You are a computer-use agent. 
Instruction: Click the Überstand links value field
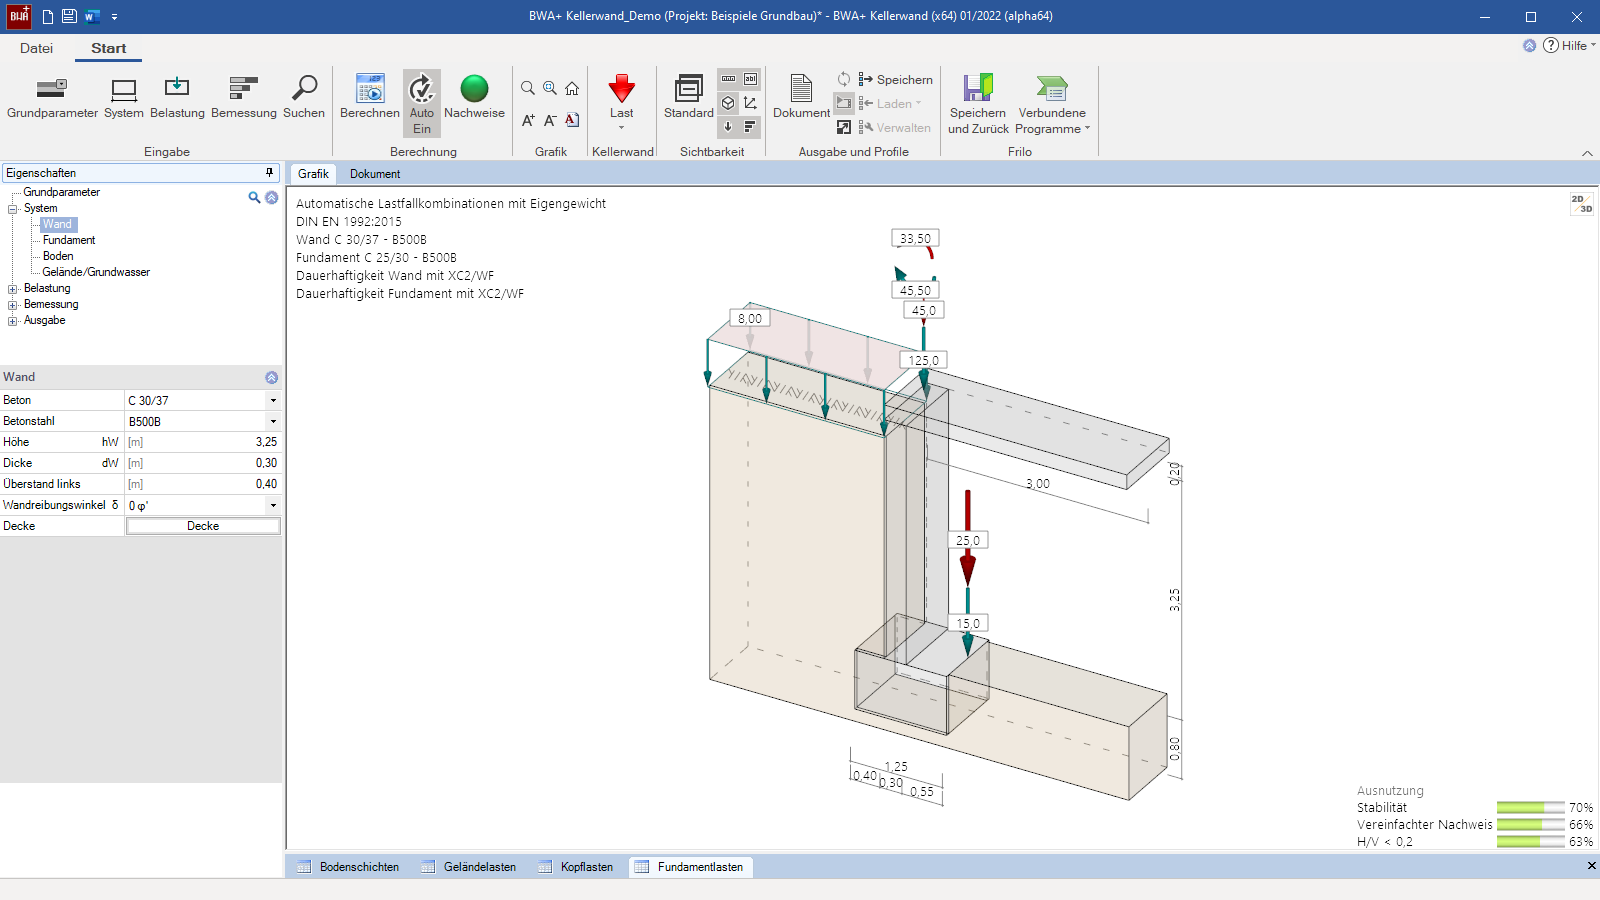tap(203, 484)
